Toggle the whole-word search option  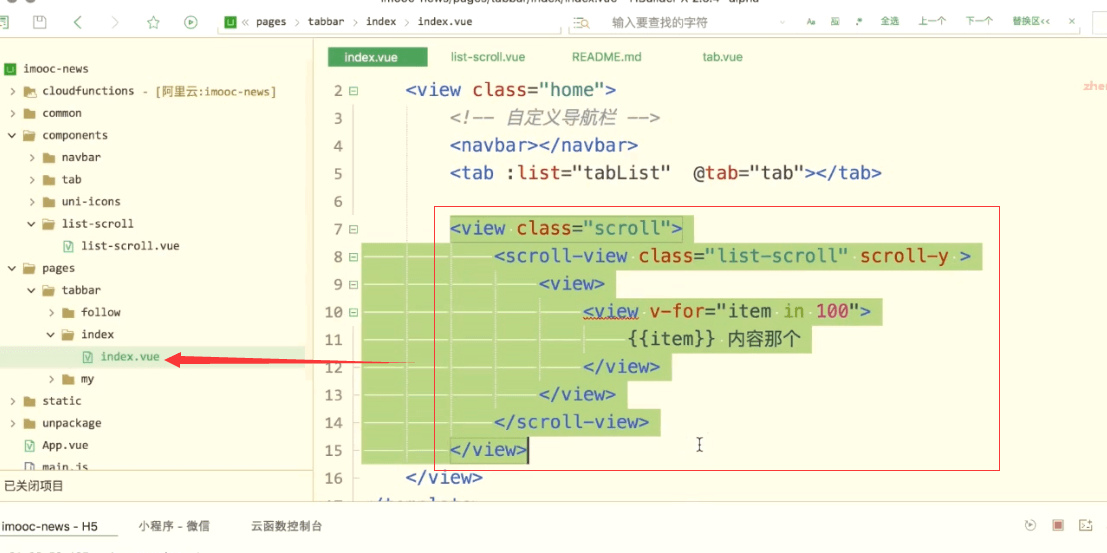tap(835, 22)
